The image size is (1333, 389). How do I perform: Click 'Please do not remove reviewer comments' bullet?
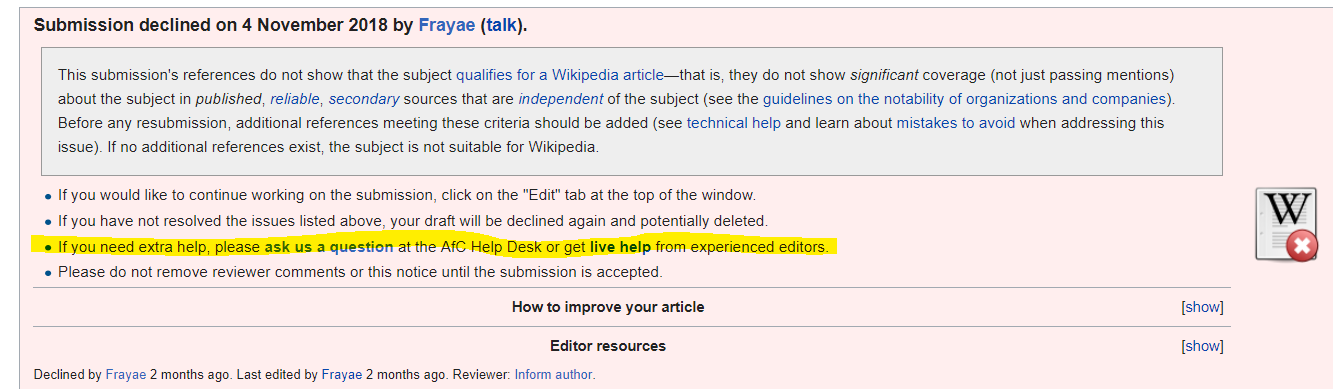coord(360,272)
